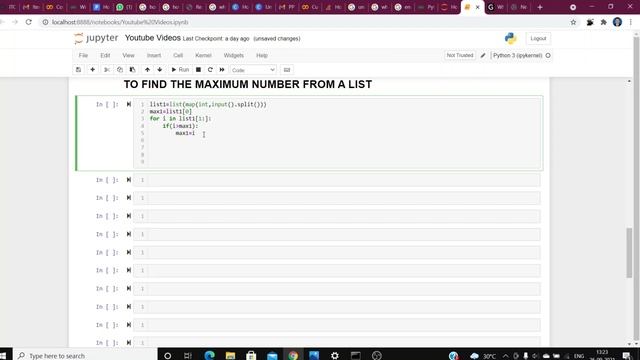Restart the kernel with the circular arrow

pos(210,70)
